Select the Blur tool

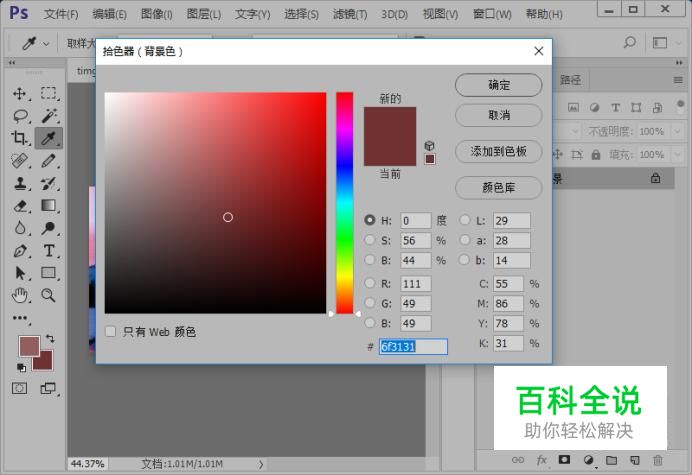[x=19, y=228]
